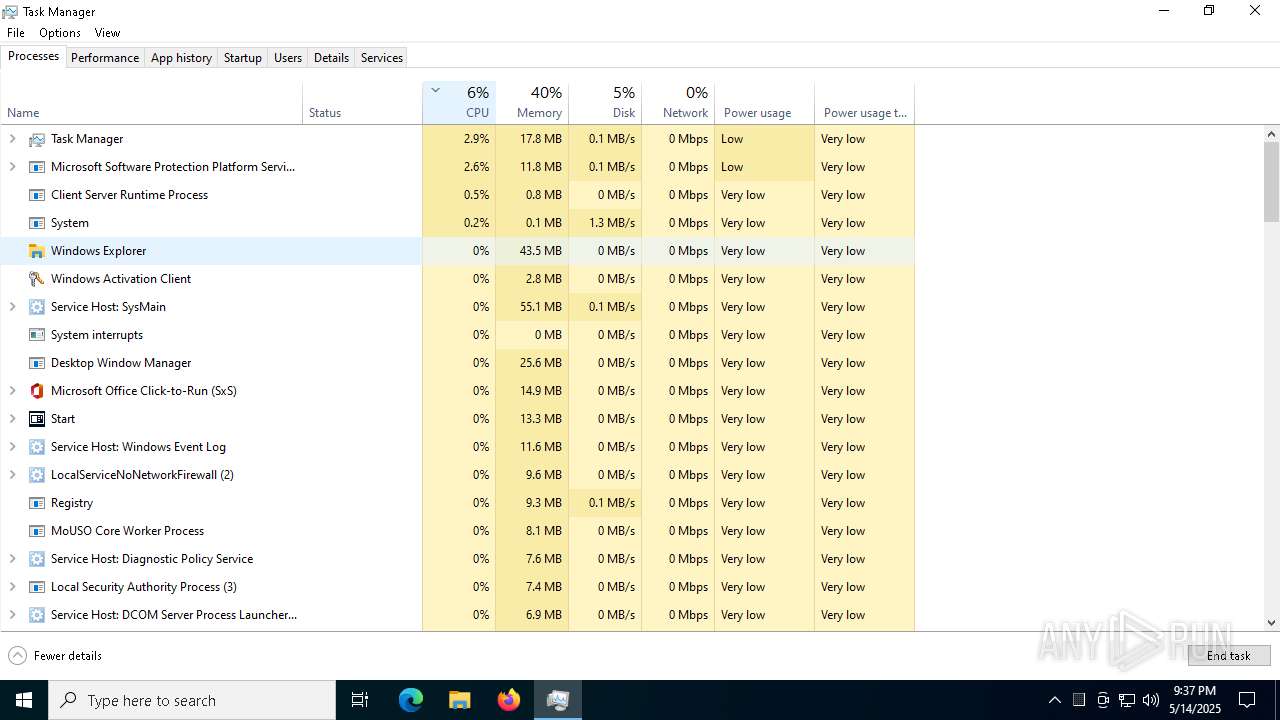
Task: Expand Service Host: Windows Event Log
Action: click(13, 447)
